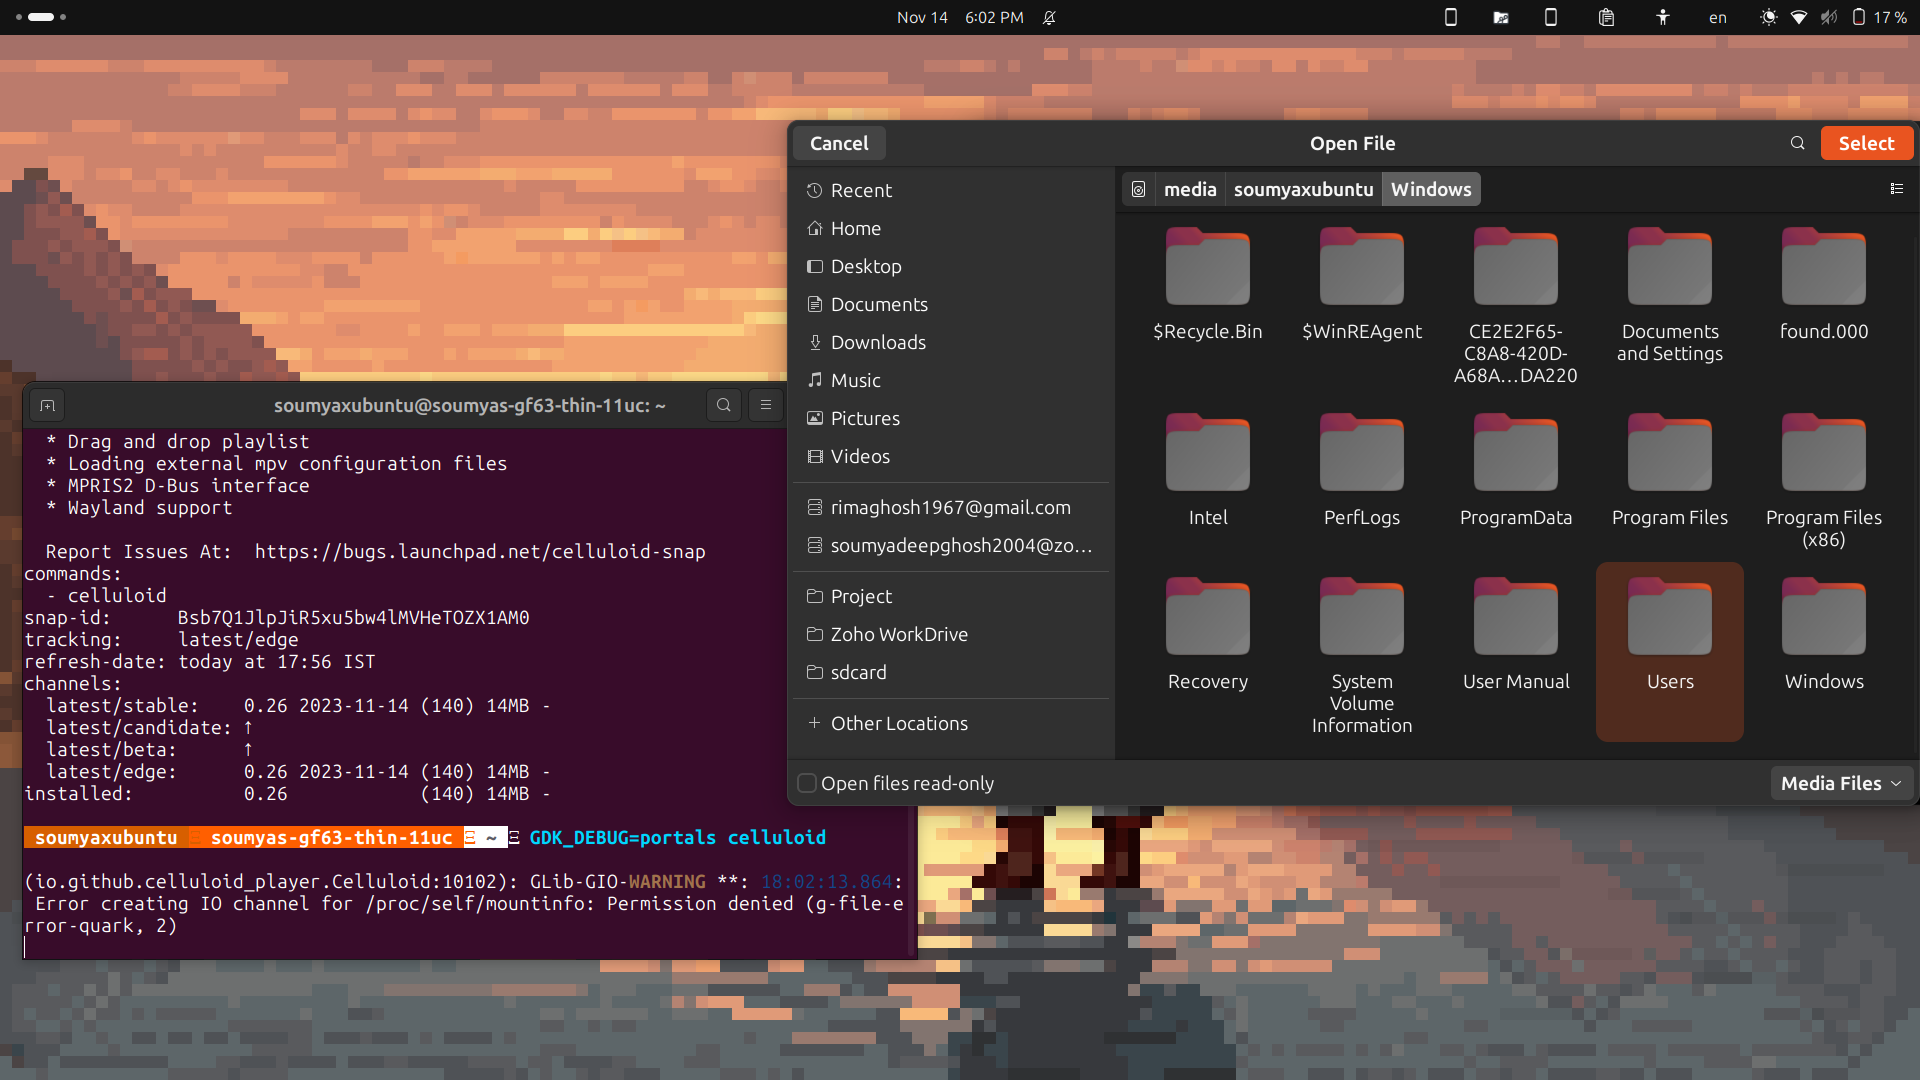Expand the Media Files filter dropdown

1840,783
